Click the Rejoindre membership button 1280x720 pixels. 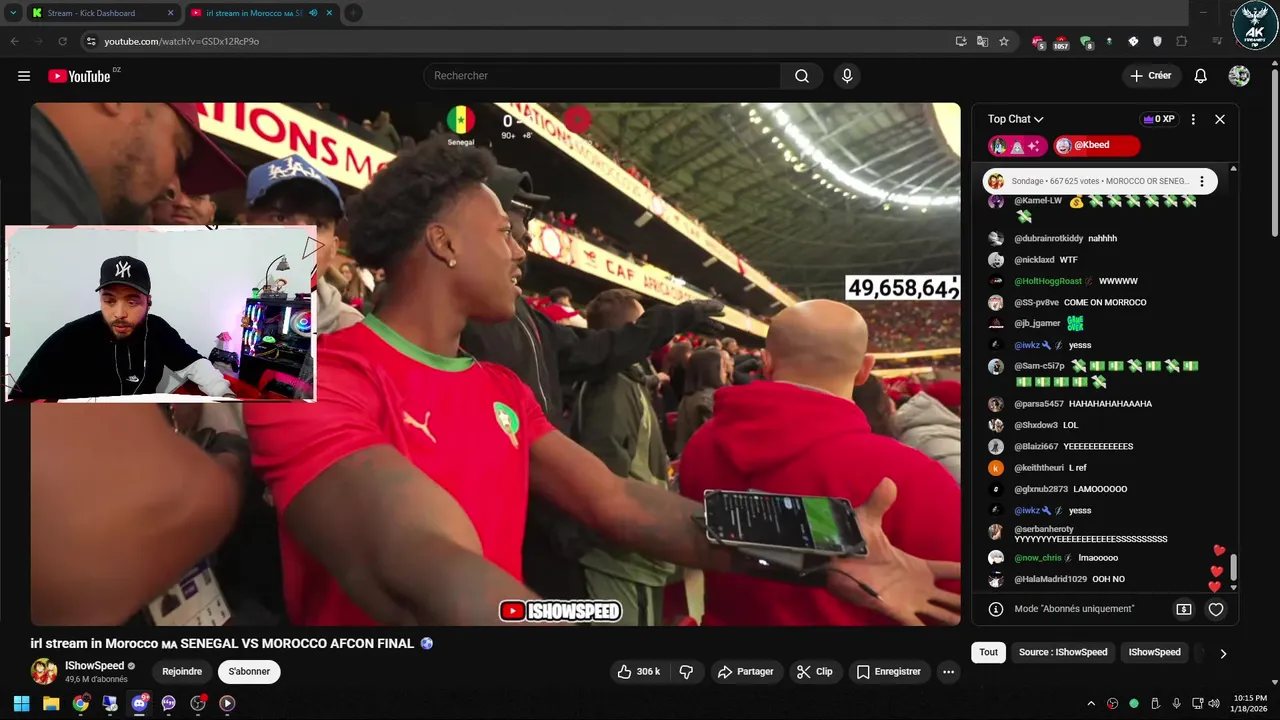coord(182,672)
